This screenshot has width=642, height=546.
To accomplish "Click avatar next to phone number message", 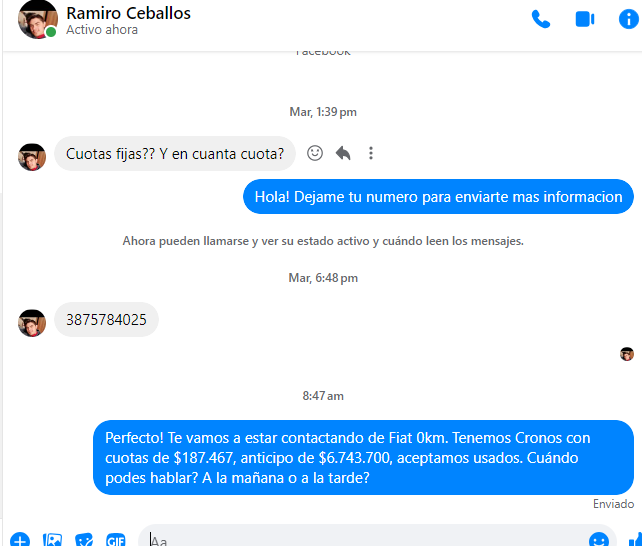I will [x=32, y=323].
